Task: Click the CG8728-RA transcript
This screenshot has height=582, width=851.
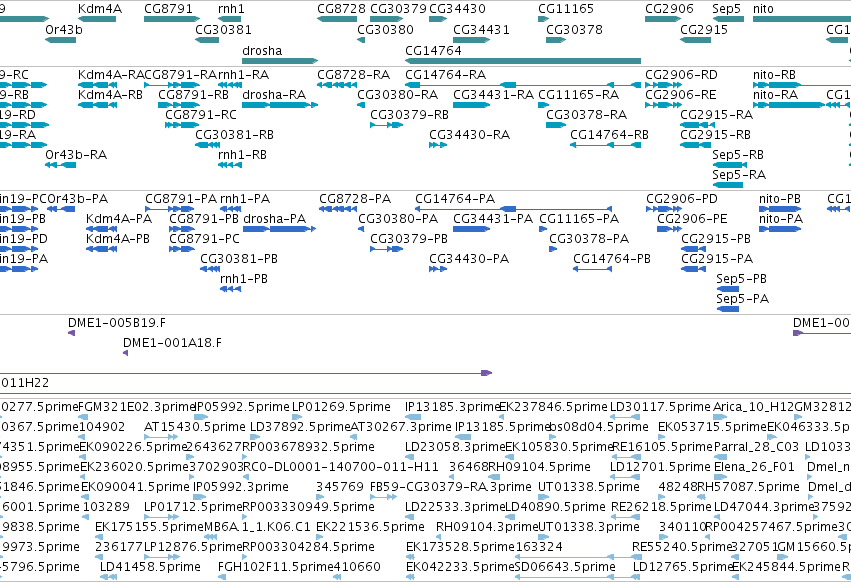Action: 337,85
